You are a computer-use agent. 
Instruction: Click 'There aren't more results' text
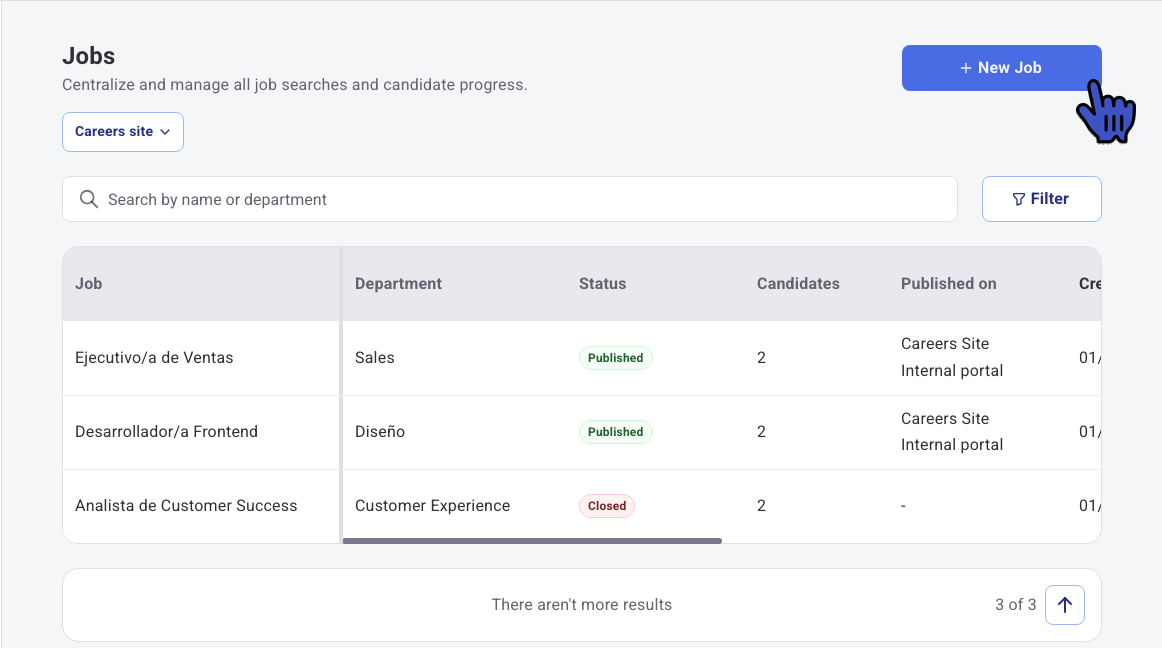[x=582, y=605]
